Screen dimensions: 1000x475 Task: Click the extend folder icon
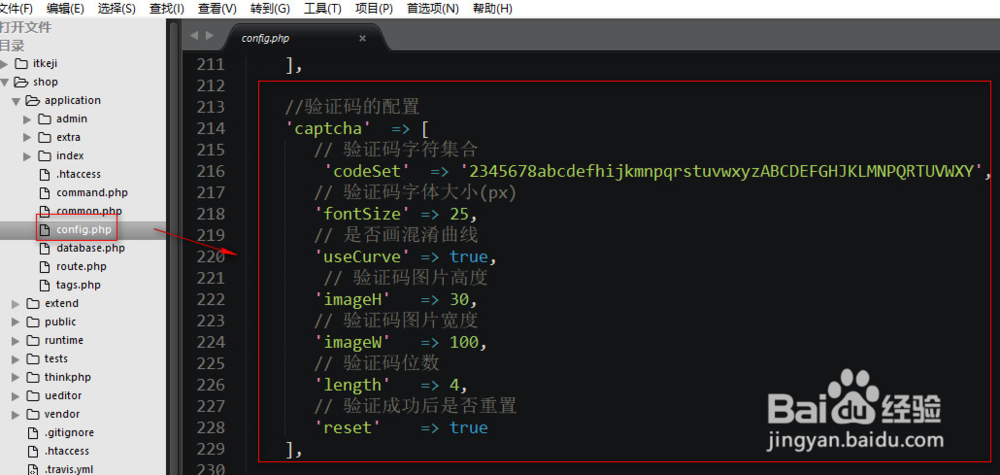[x=33, y=303]
